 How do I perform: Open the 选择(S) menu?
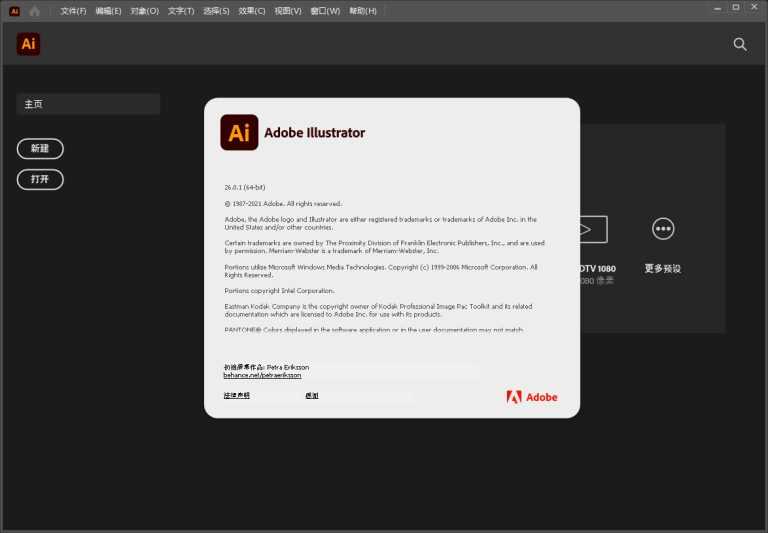216,11
